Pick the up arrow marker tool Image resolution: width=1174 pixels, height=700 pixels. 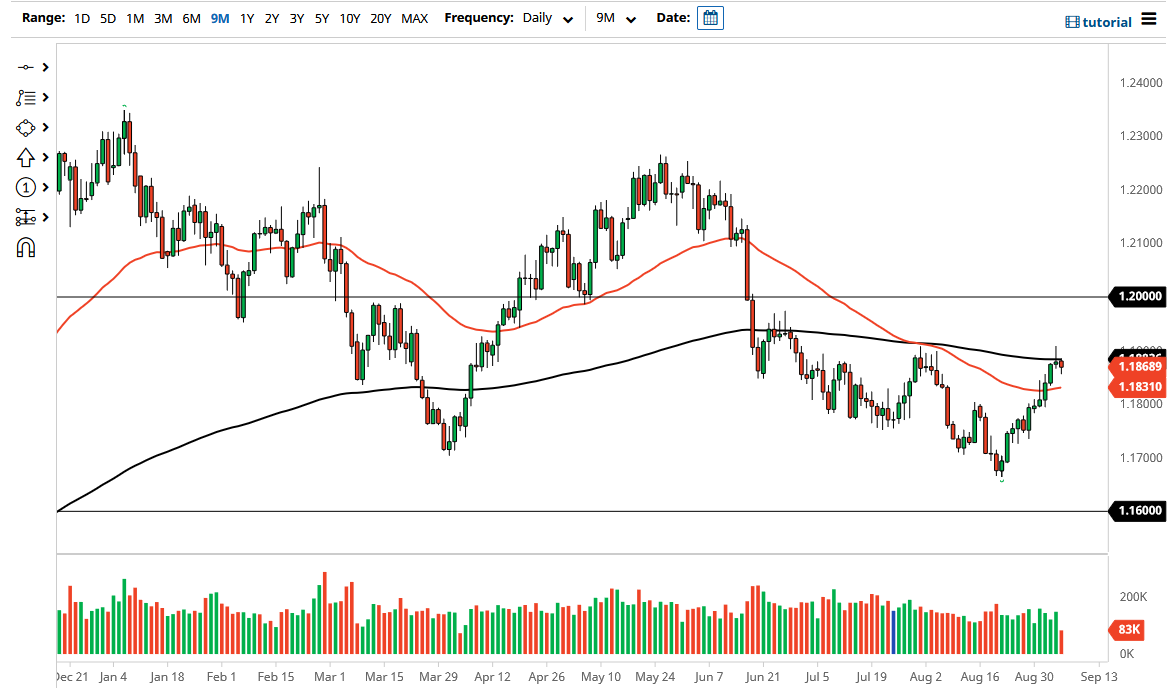coord(25,157)
